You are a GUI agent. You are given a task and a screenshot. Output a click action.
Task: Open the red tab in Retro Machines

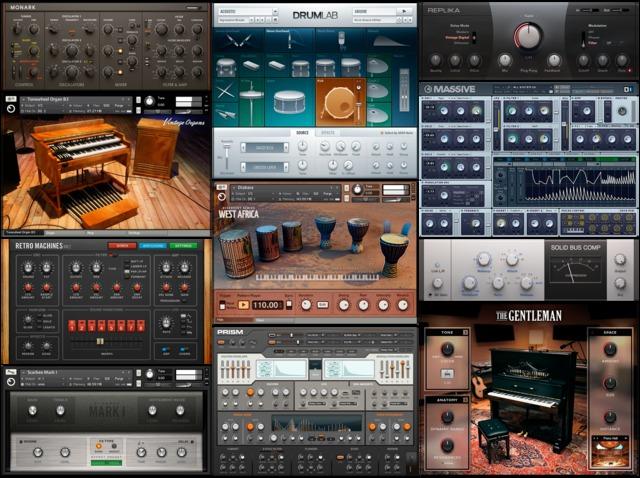(x=122, y=246)
